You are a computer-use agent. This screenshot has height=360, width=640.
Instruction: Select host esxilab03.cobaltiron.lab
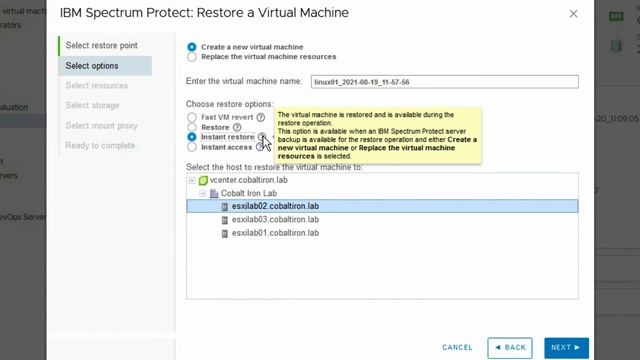click(x=382, y=220)
